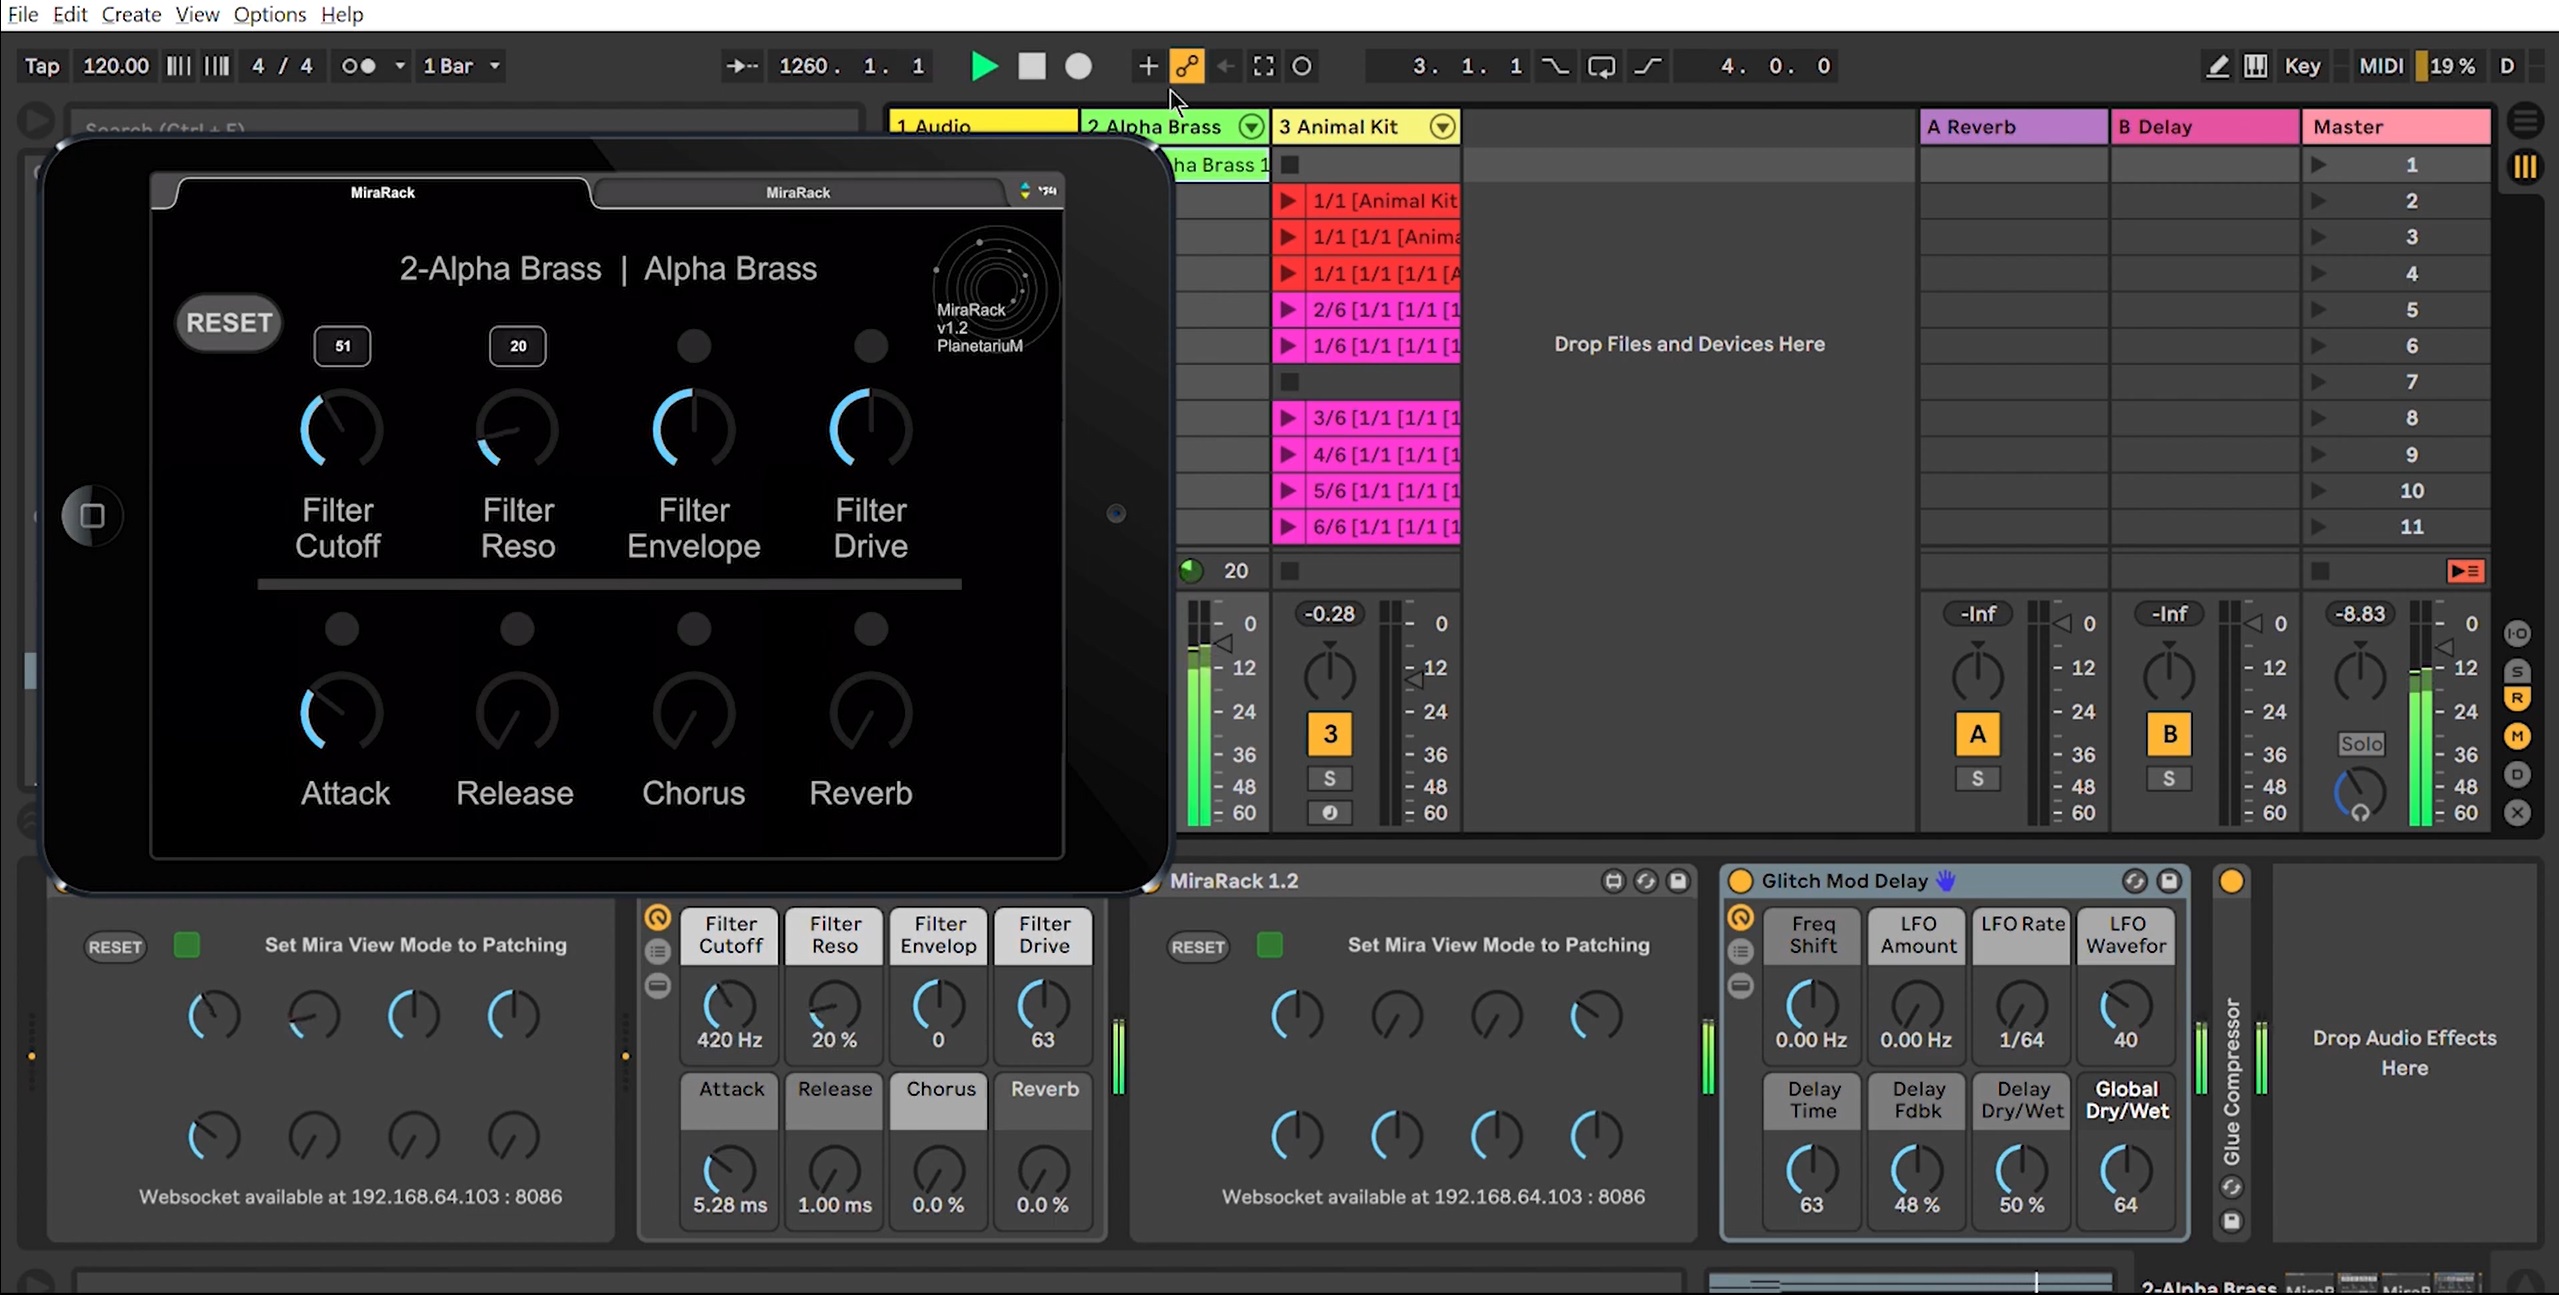Click the Glitch Mod Delay device activator
Screen dimensions: 2559x1295
1740,881
